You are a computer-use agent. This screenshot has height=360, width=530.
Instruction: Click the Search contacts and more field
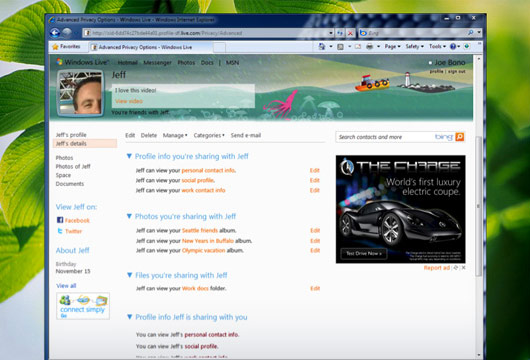tap(385, 137)
